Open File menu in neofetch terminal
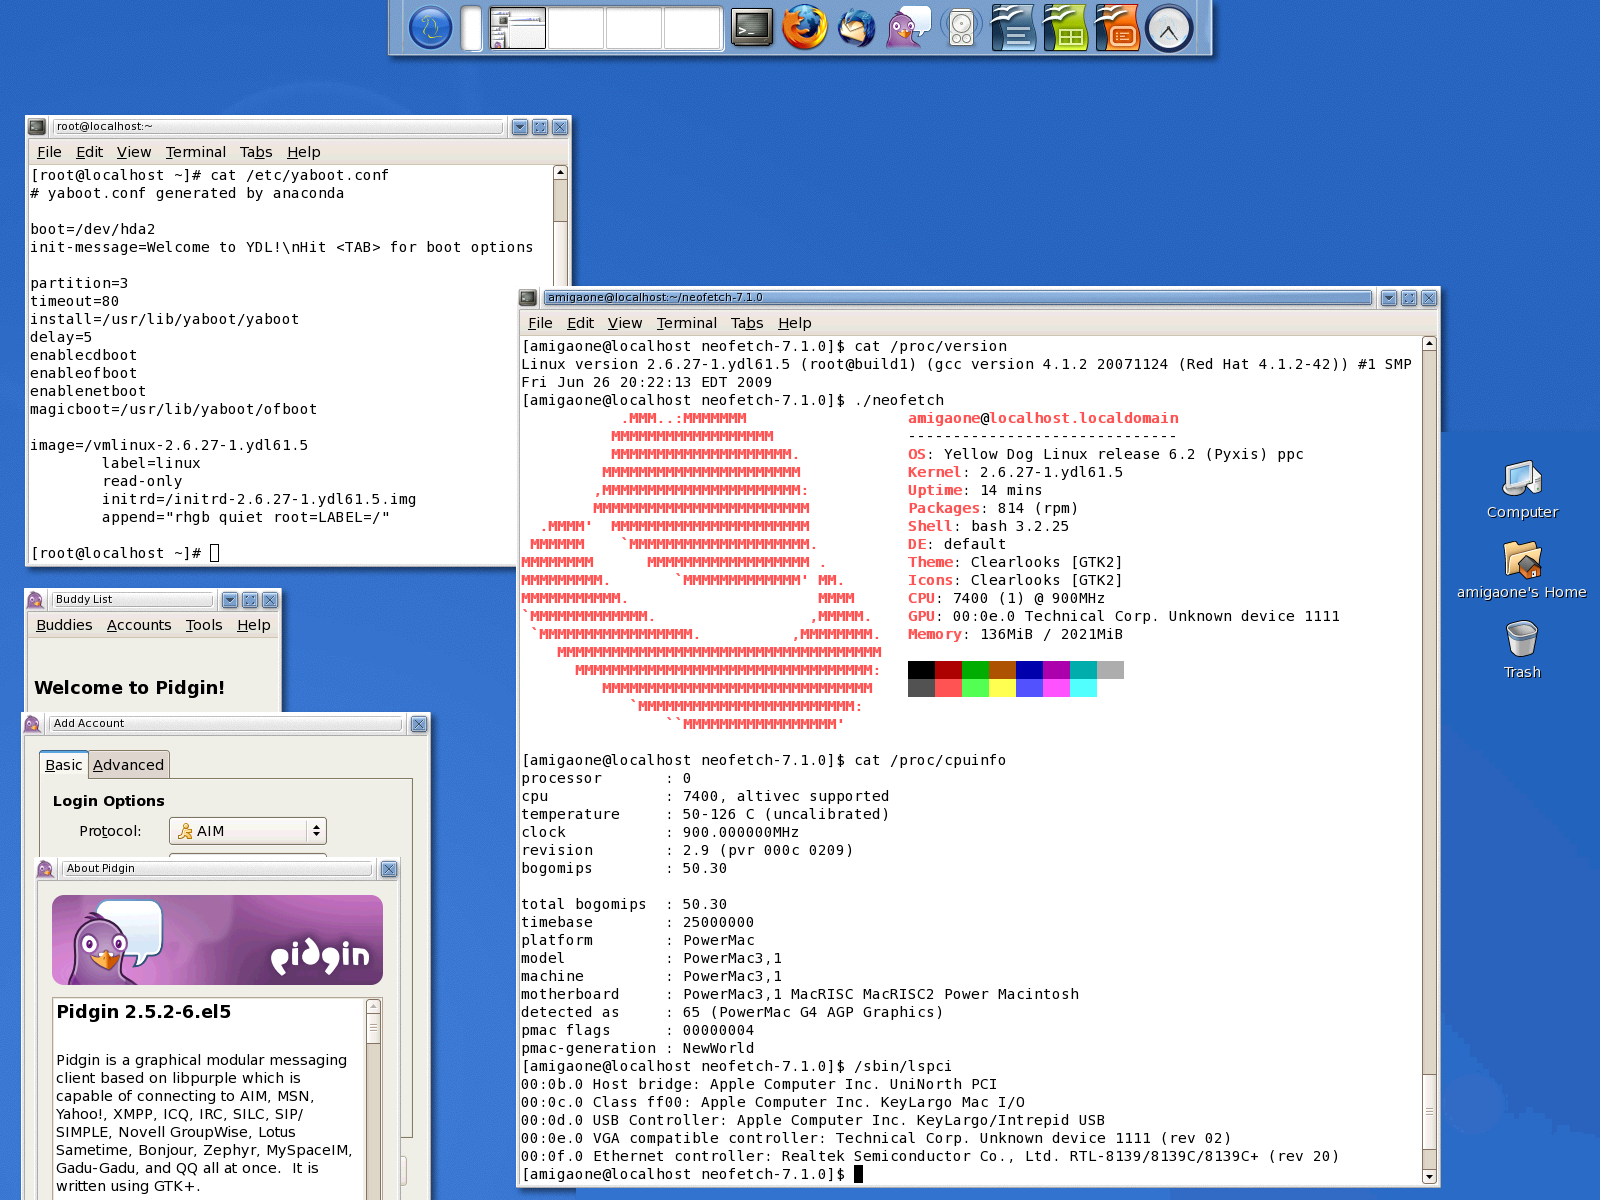 tap(540, 323)
